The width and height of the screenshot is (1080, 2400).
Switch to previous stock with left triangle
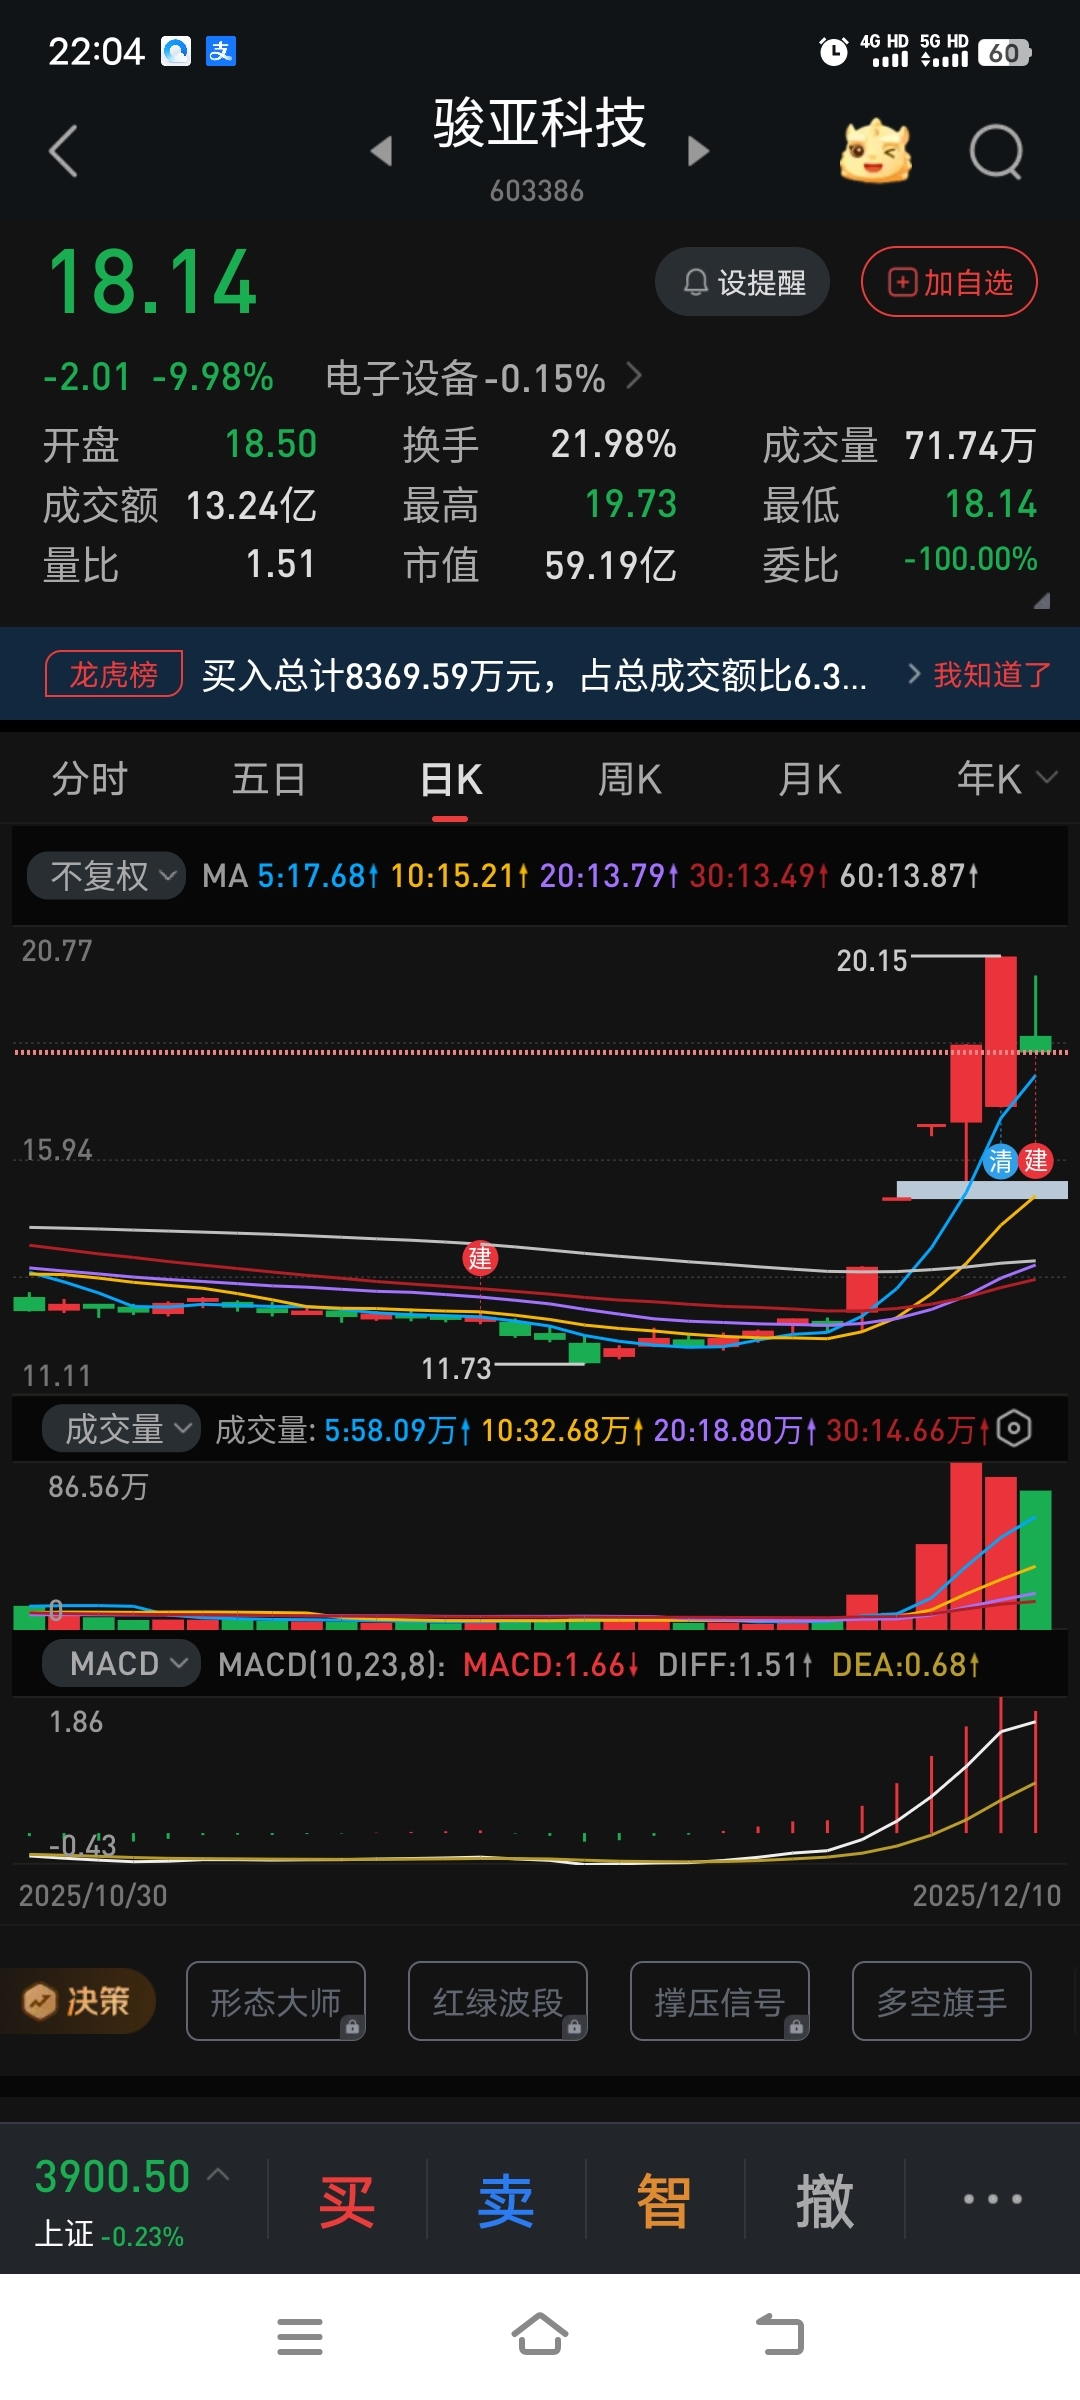(381, 151)
